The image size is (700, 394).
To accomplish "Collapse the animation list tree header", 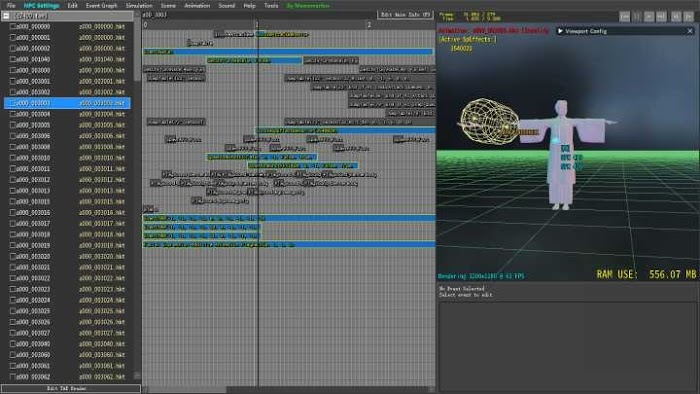I will click(6, 16).
